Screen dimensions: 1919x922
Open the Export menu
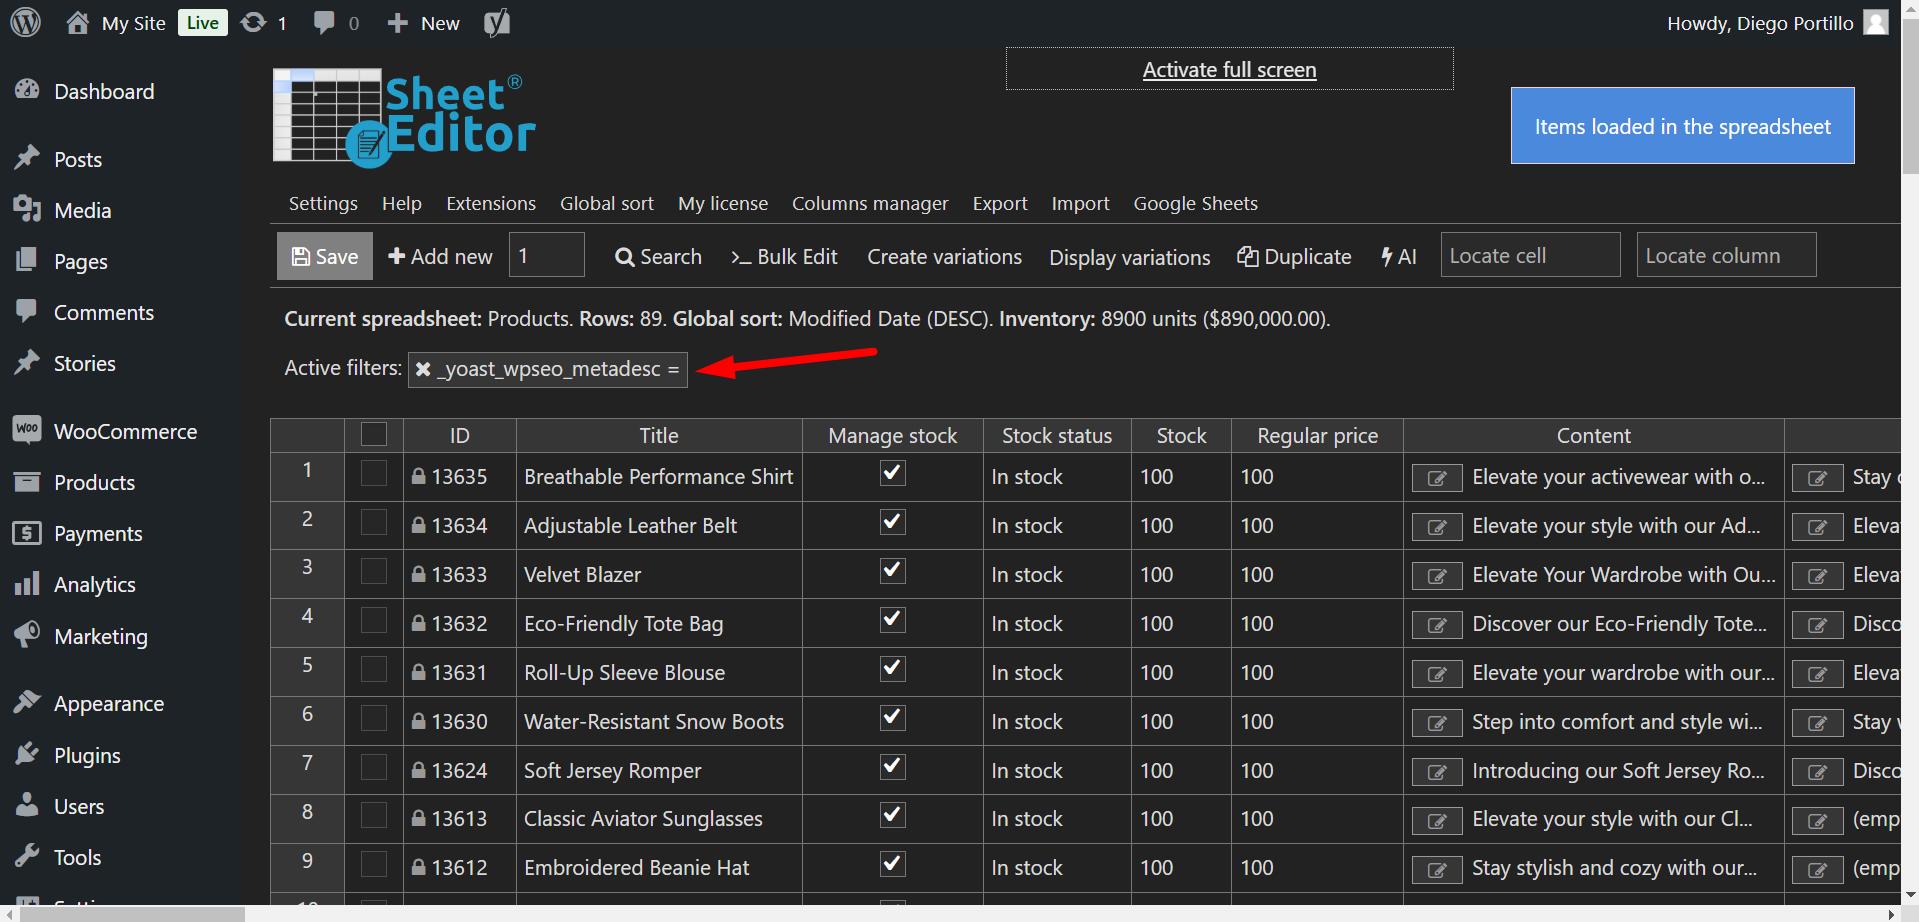point(999,203)
